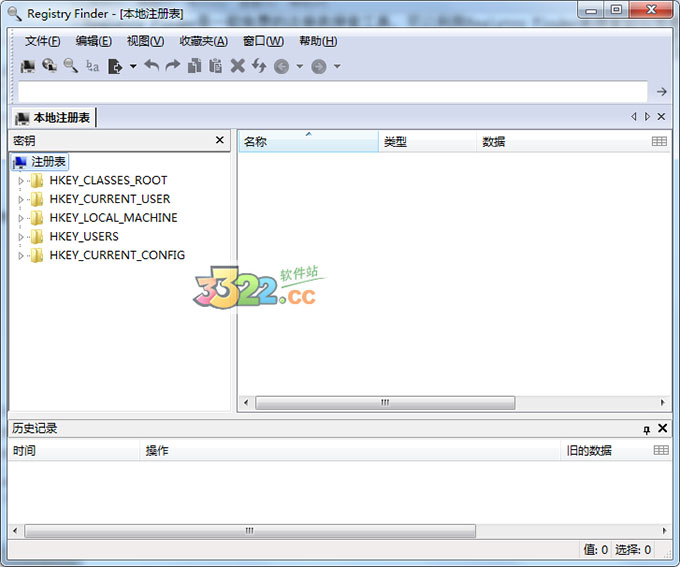Open the Forward history dropdown arrow

click(337, 66)
